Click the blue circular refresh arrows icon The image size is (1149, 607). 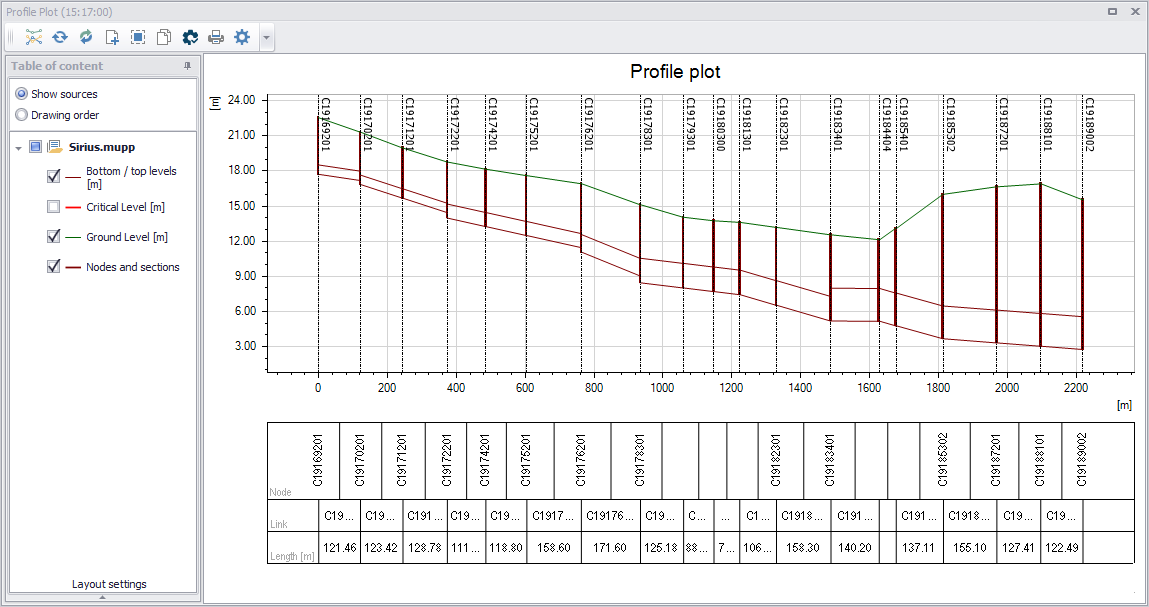(60, 37)
